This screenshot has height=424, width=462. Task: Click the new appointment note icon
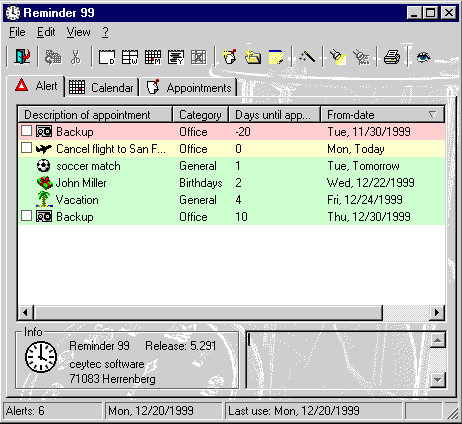[x=230, y=57]
